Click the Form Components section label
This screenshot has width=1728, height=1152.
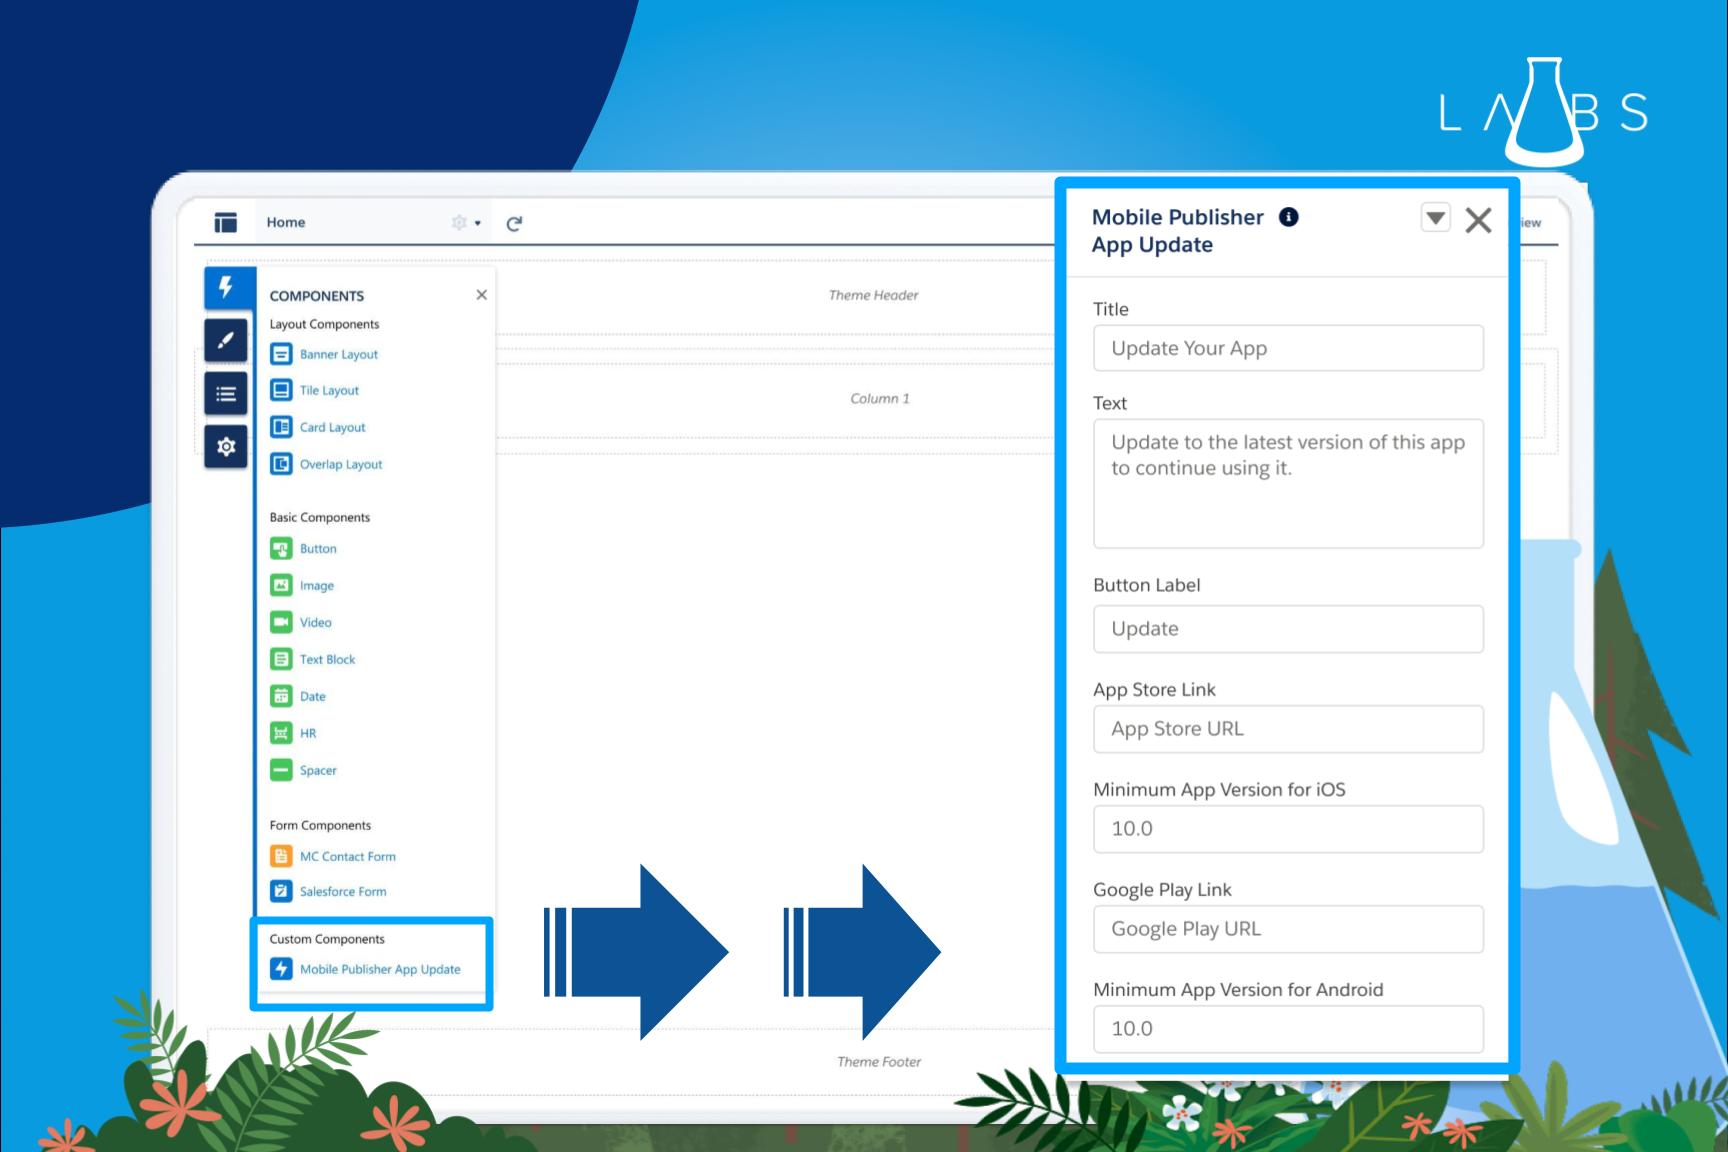click(320, 825)
